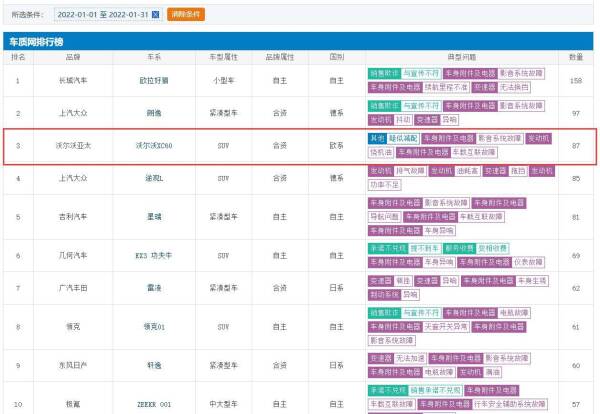Click the 欧系 country cell
Image resolution: width=600 pixels, height=414 pixels.
pyautogui.click(x=337, y=145)
